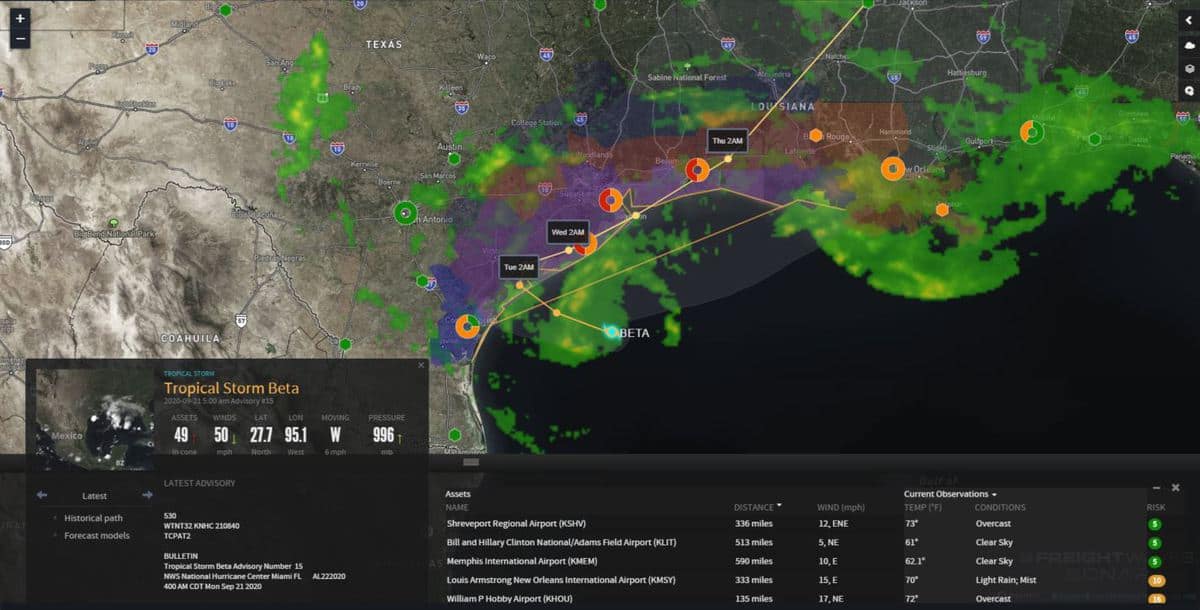Minimize the Assets table panel
Screen dimensions: 1200x610
point(1157,487)
